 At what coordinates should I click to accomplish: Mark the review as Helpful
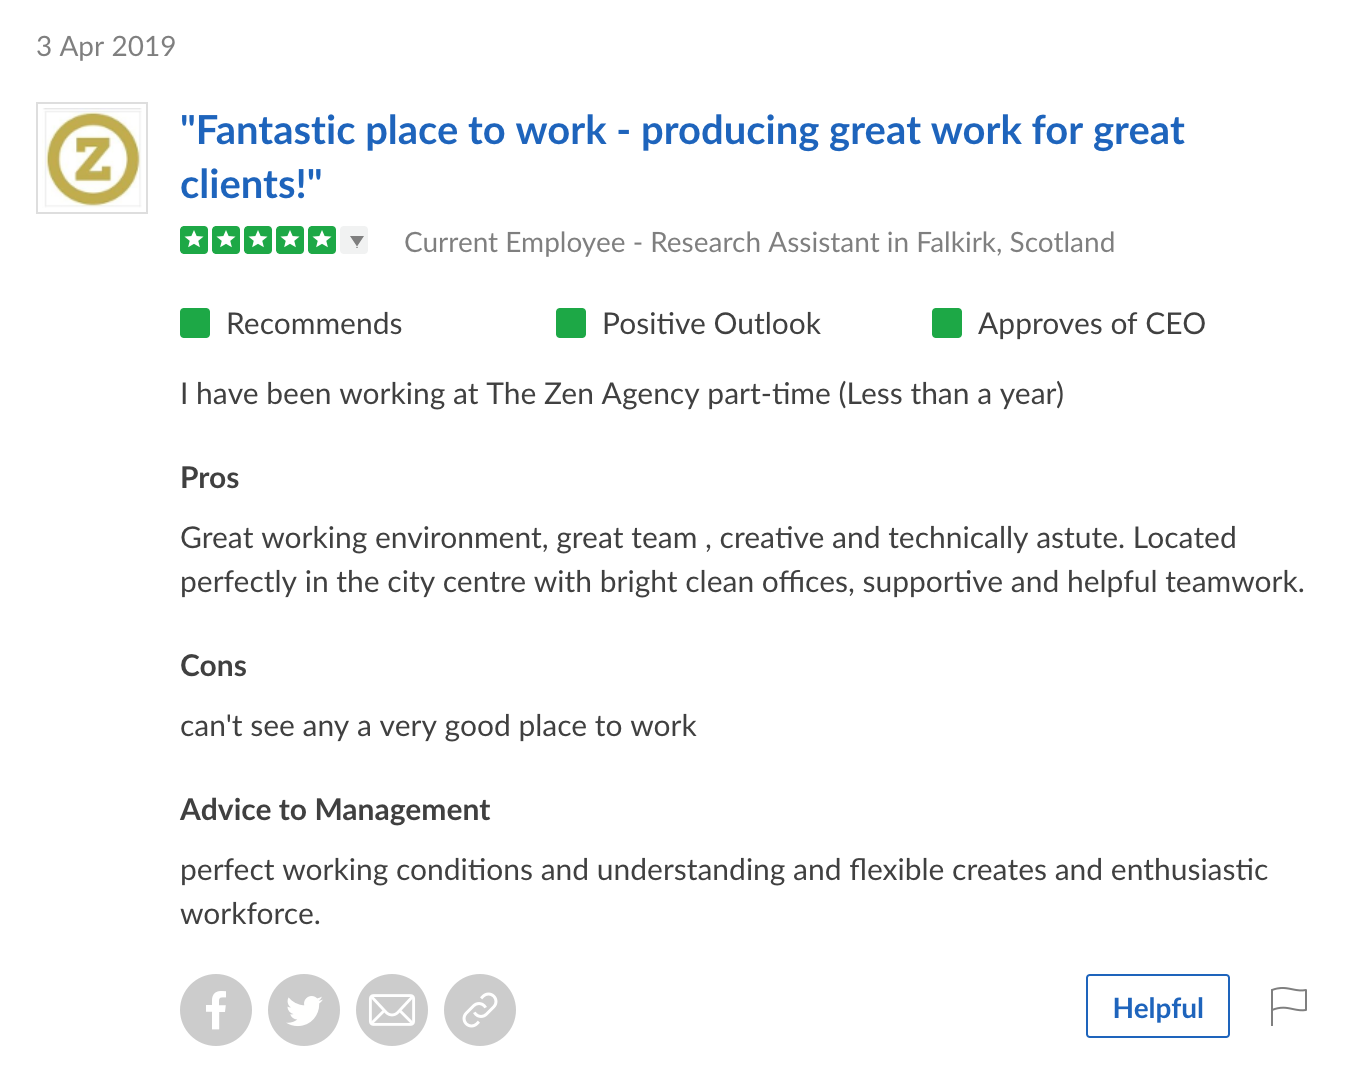1157,1007
